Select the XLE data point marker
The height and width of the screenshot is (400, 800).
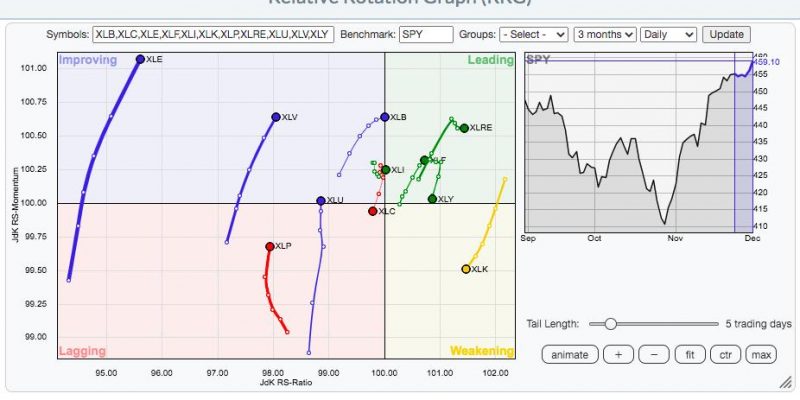pyautogui.click(x=140, y=59)
